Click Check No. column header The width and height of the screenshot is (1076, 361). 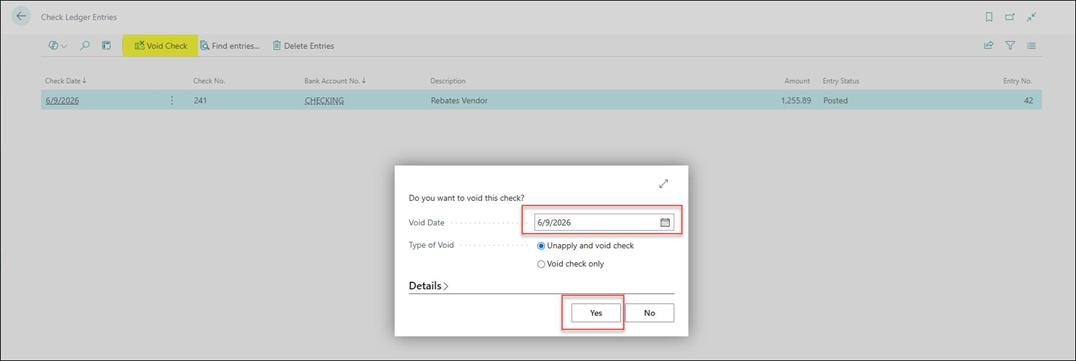(x=209, y=81)
